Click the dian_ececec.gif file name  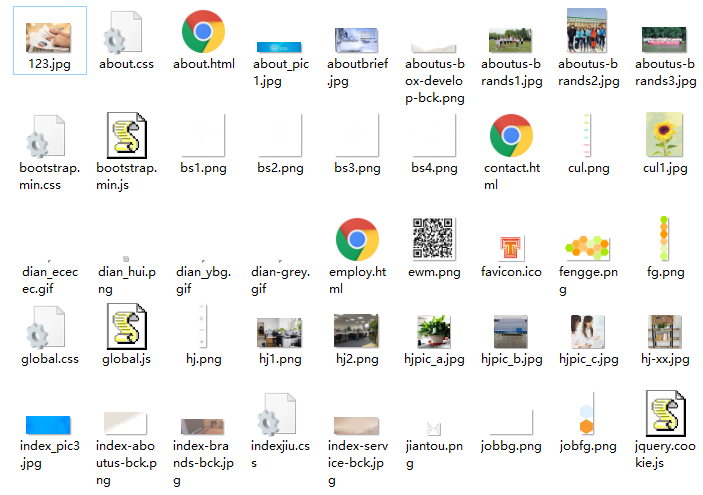[x=50, y=280]
